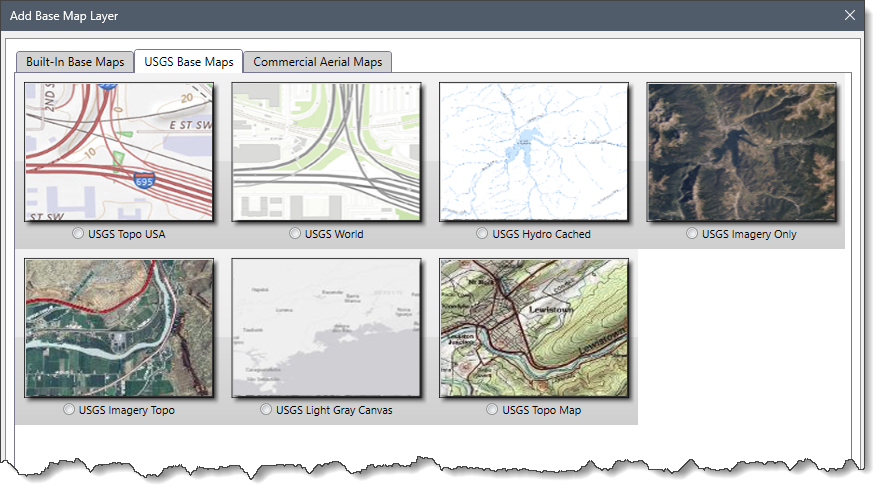Image resolution: width=880 pixels, height=491 pixels.
Task: Select the USGS Imagery Topo preview thumbnail
Action: [119, 328]
